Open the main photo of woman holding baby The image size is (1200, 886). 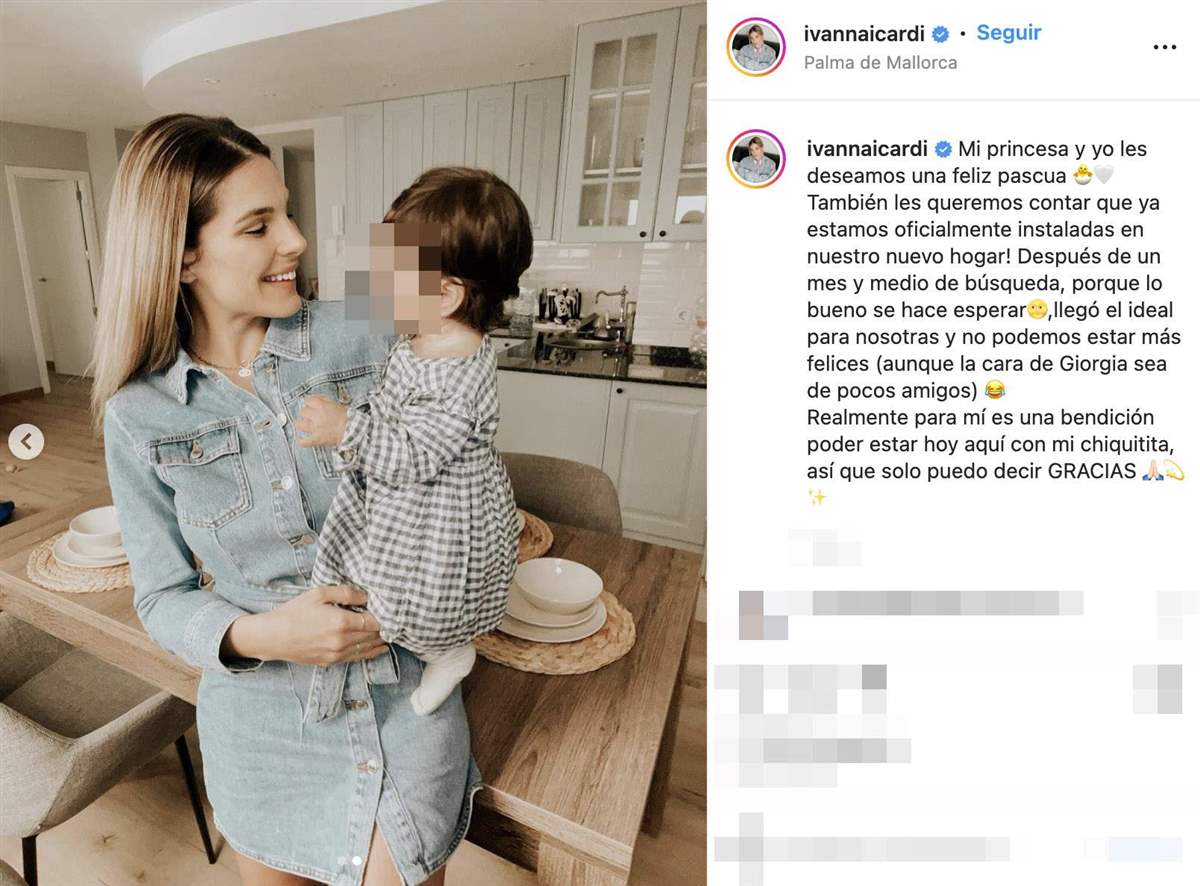pyautogui.click(x=353, y=443)
